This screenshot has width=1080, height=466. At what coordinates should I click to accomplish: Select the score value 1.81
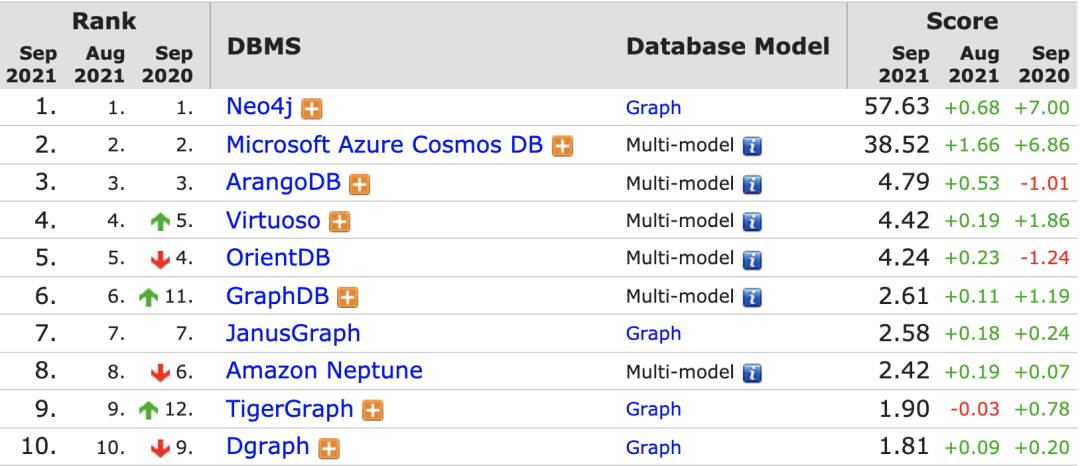tap(904, 448)
